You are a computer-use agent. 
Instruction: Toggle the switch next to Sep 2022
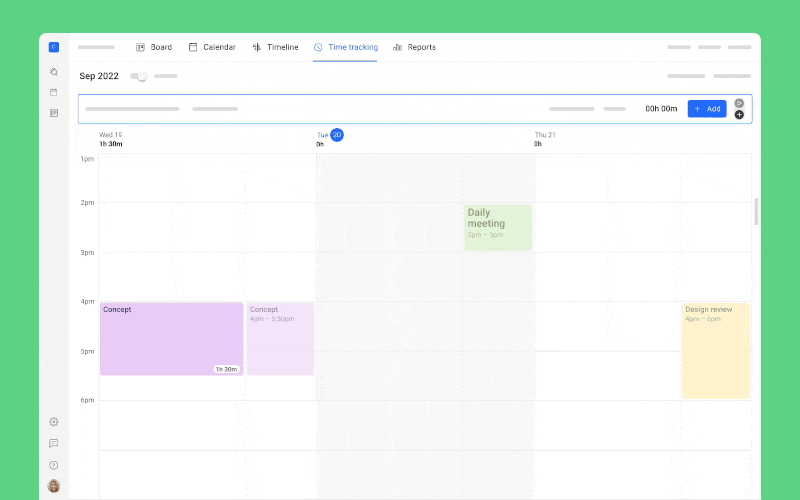tap(138, 76)
